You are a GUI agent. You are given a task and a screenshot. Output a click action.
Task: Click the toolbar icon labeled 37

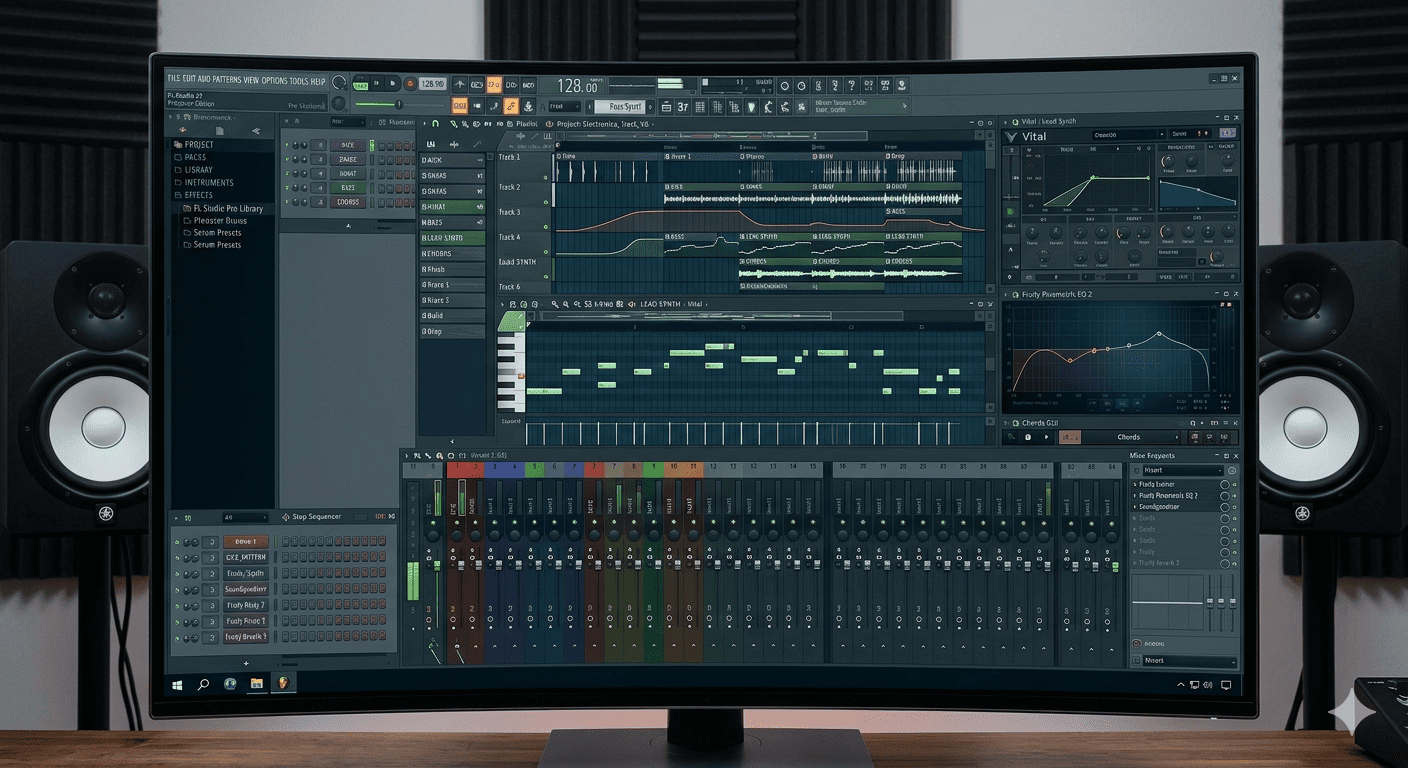pyautogui.click(x=682, y=106)
